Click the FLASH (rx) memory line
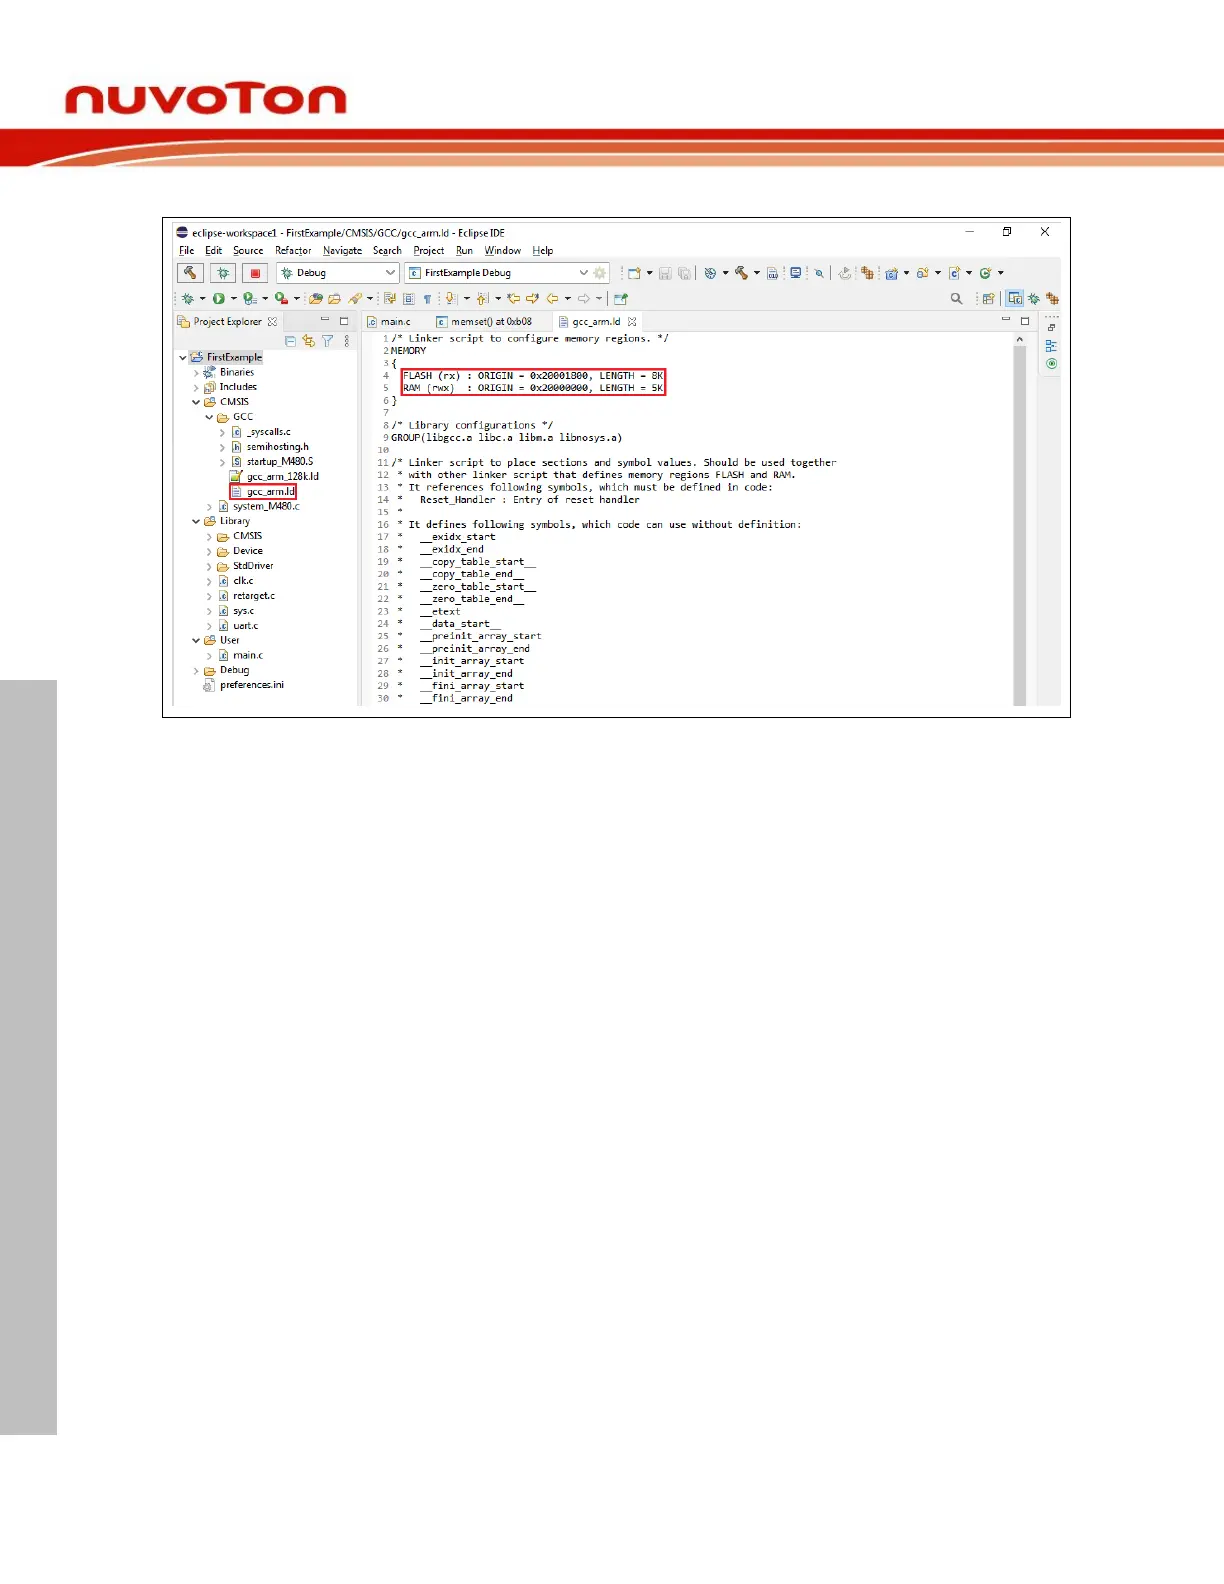1224x1584 pixels. click(533, 376)
